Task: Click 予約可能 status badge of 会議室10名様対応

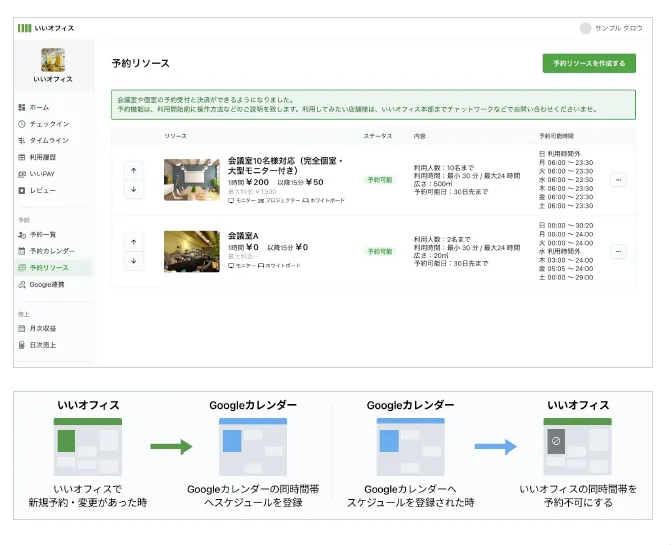Action: [x=380, y=180]
